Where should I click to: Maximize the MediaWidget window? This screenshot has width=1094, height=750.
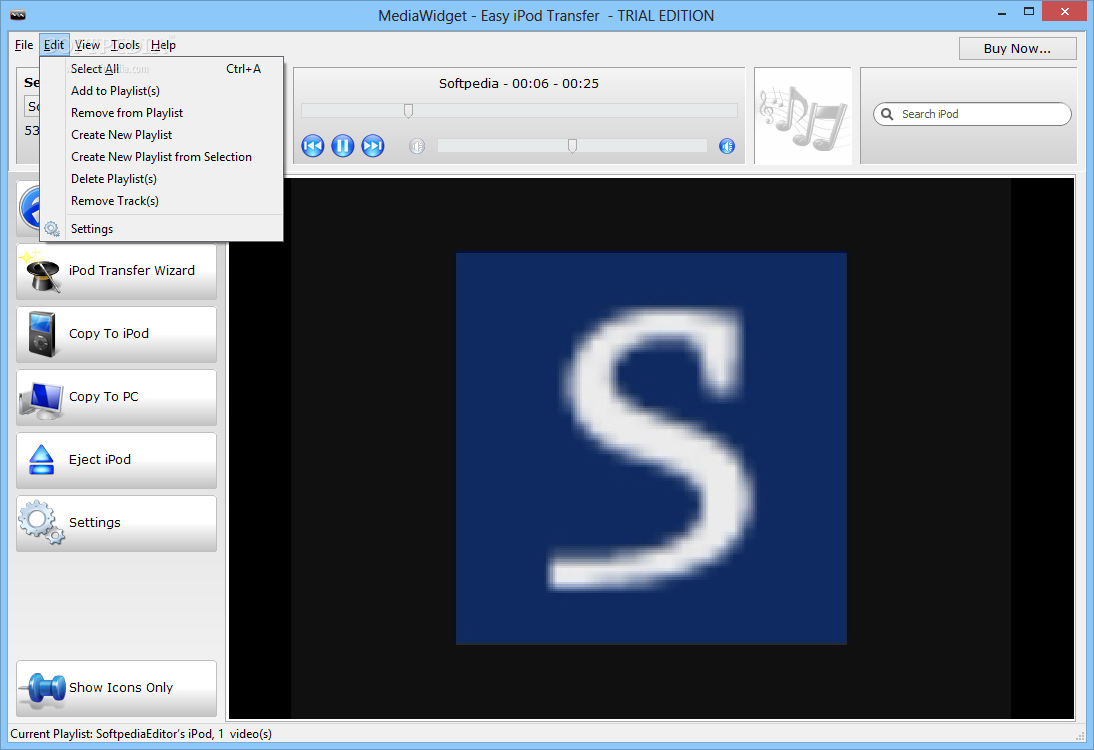pyautogui.click(x=1028, y=12)
